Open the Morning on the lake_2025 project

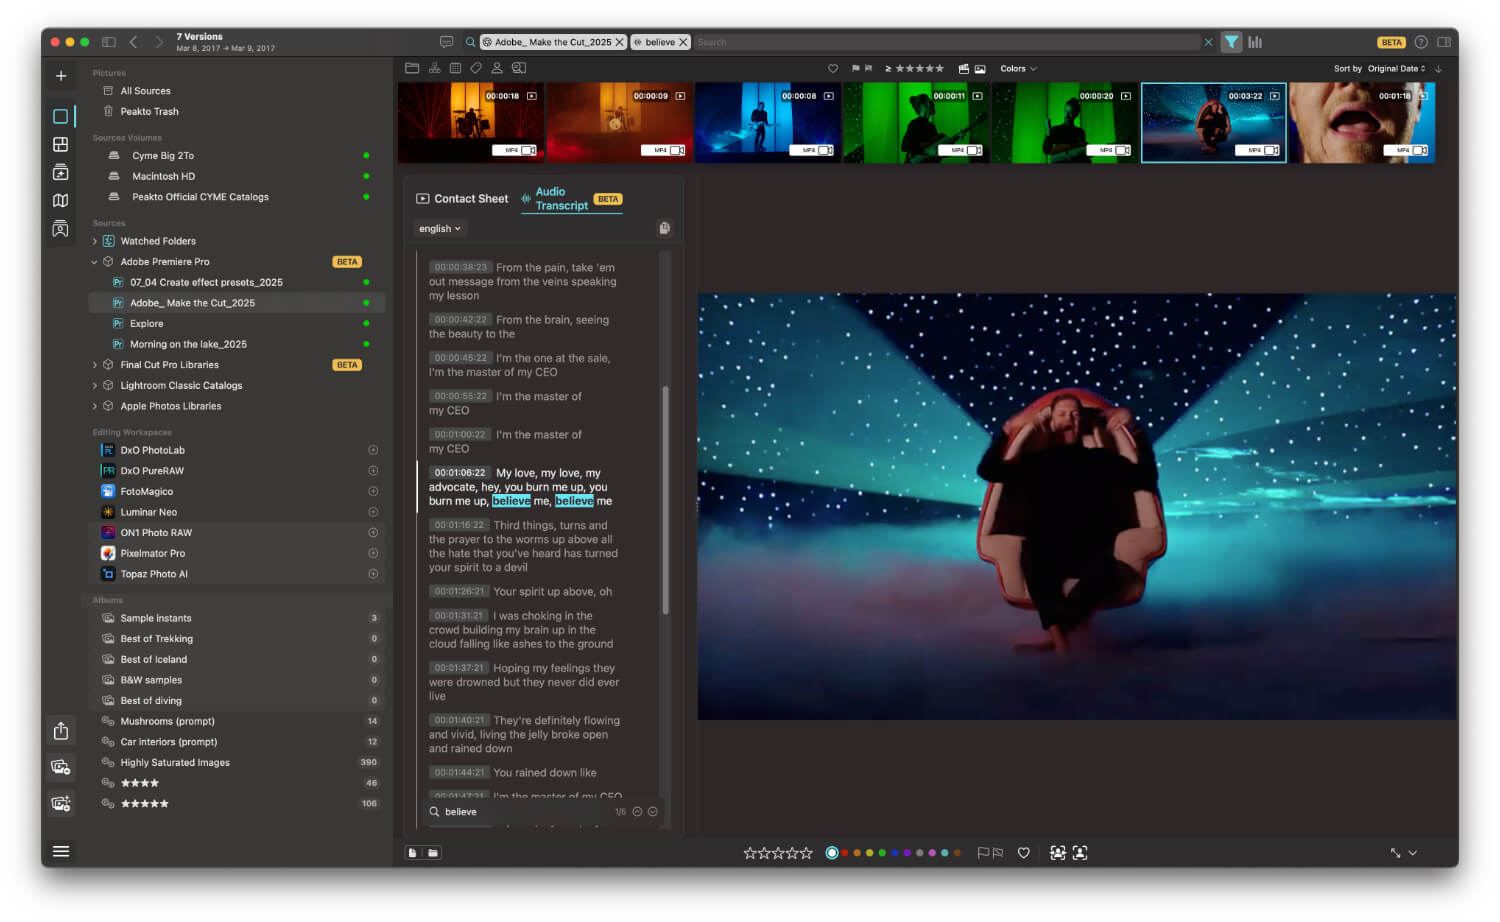188,344
